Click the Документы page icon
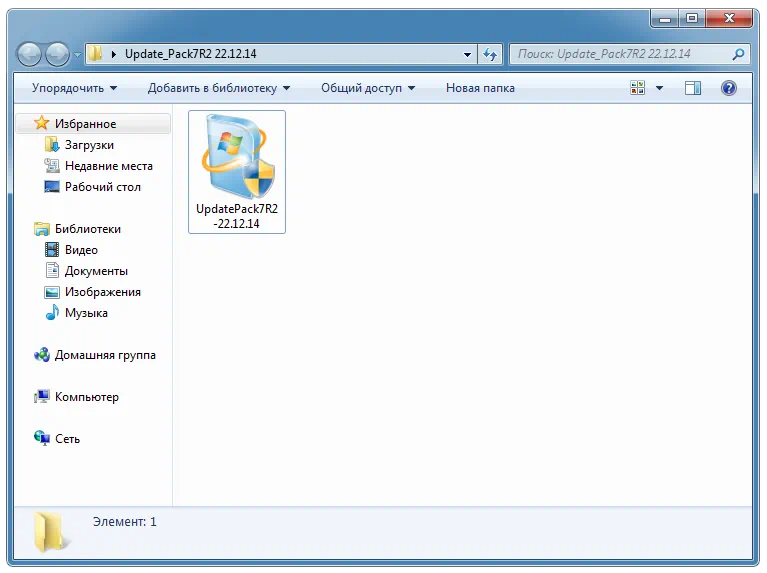767x573 pixels. point(52,270)
